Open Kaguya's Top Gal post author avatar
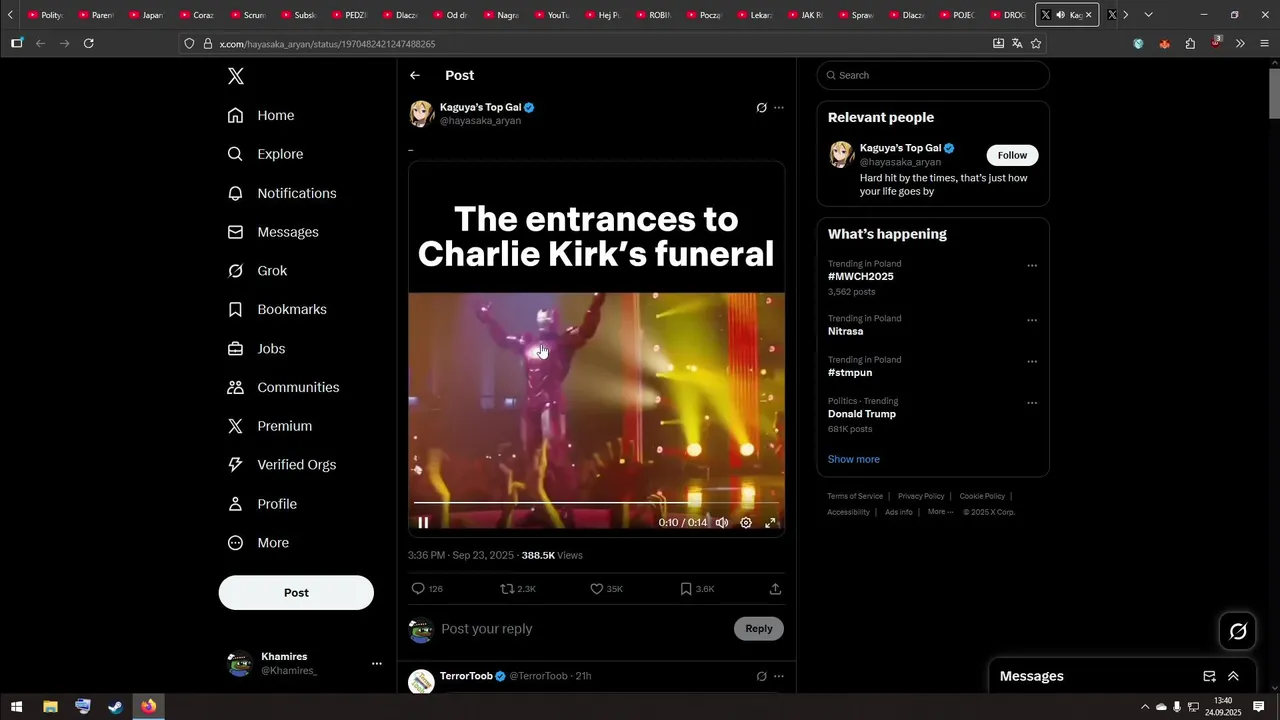Image resolution: width=1280 pixels, height=720 pixels. click(421, 114)
